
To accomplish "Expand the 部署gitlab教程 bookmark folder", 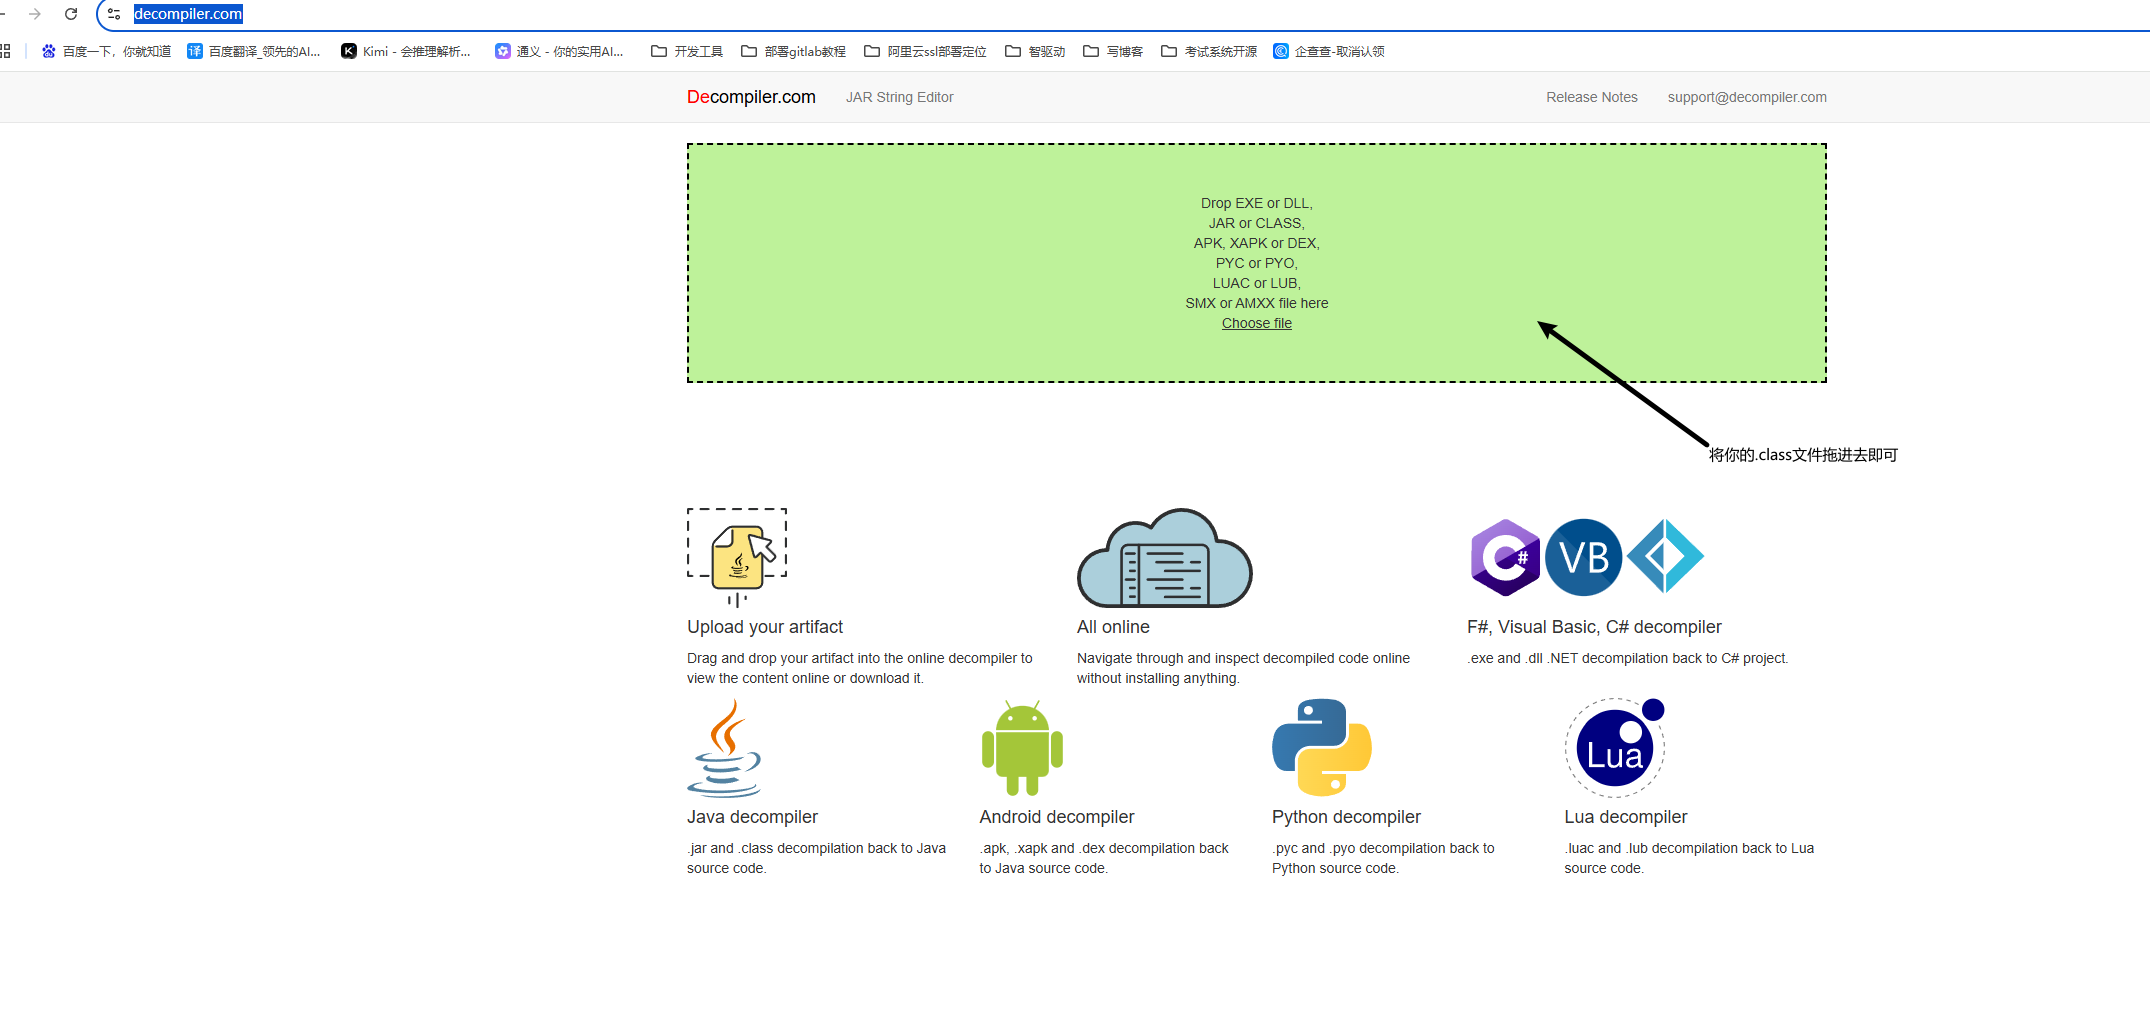I will [x=793, y=51].
